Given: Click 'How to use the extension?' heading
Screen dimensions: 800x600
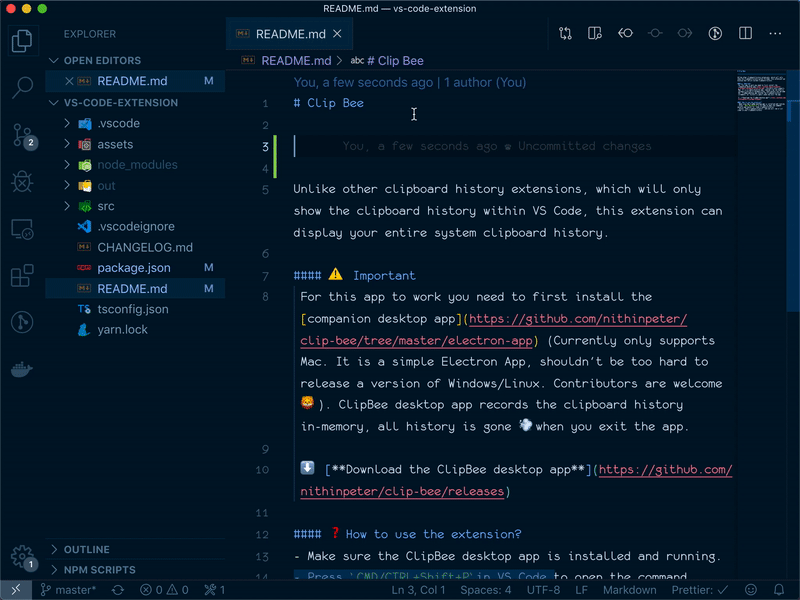Looking at the screenshot, I should click(433, 534).
